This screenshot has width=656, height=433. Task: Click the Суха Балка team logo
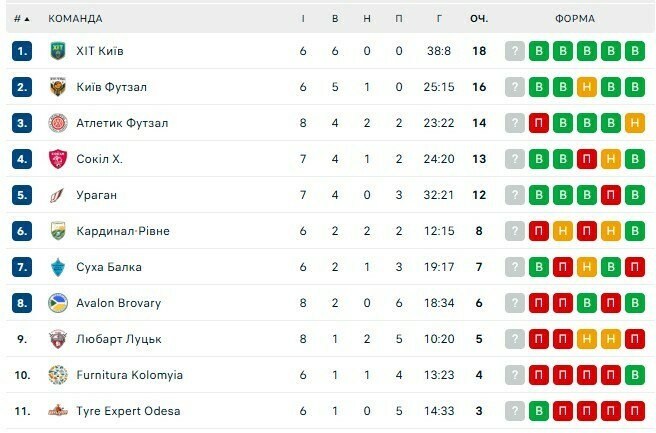pos(57,267)
